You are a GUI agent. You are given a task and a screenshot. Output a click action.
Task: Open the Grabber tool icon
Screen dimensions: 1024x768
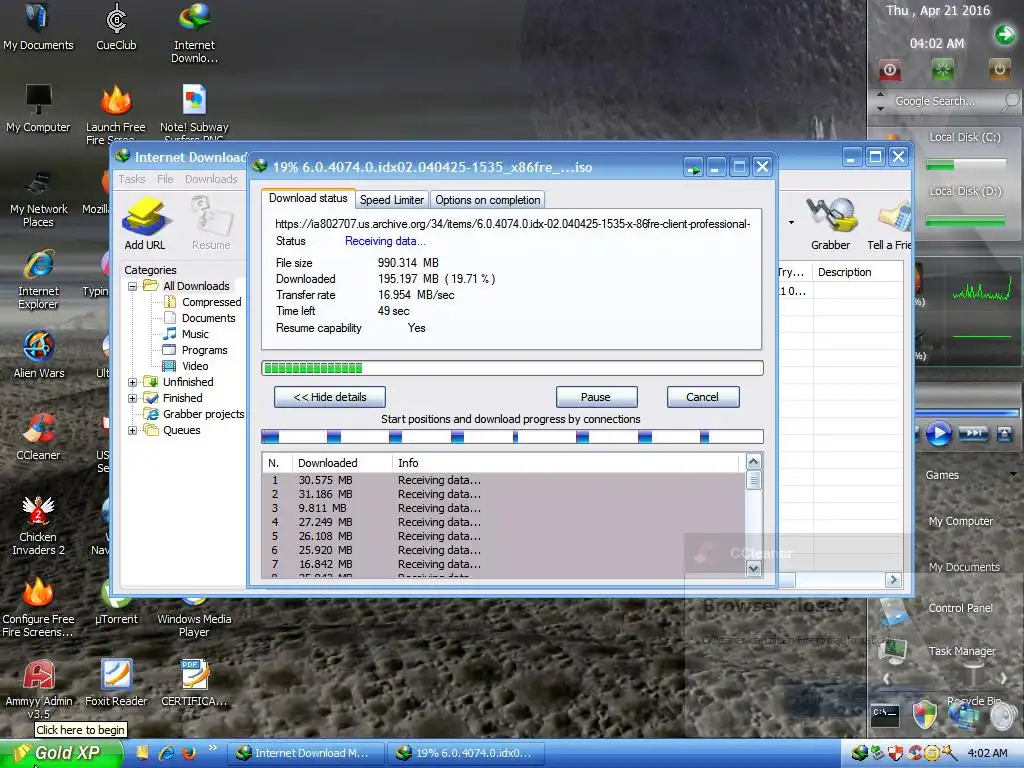(x=831, y=223)
